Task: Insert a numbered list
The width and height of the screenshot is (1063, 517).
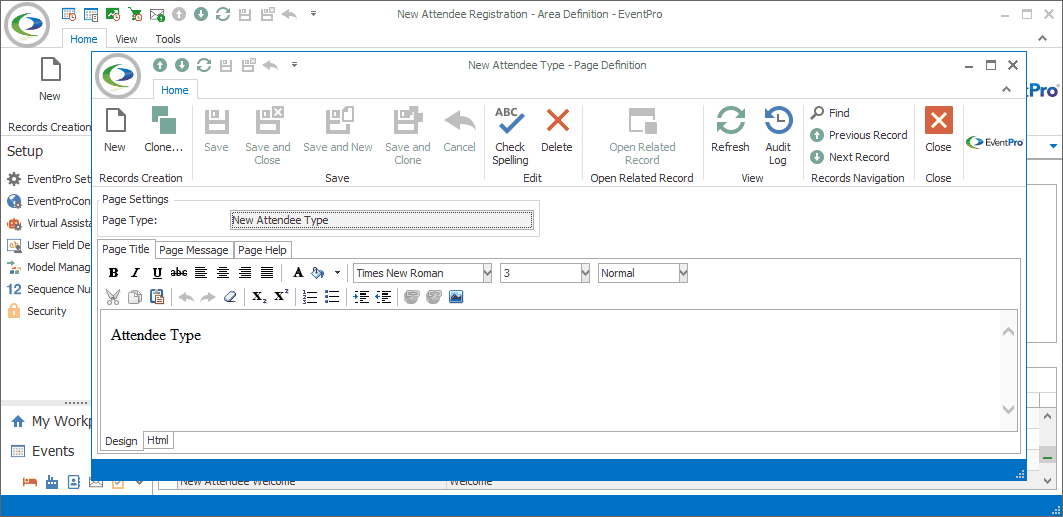Action: (x=310, y=296)
